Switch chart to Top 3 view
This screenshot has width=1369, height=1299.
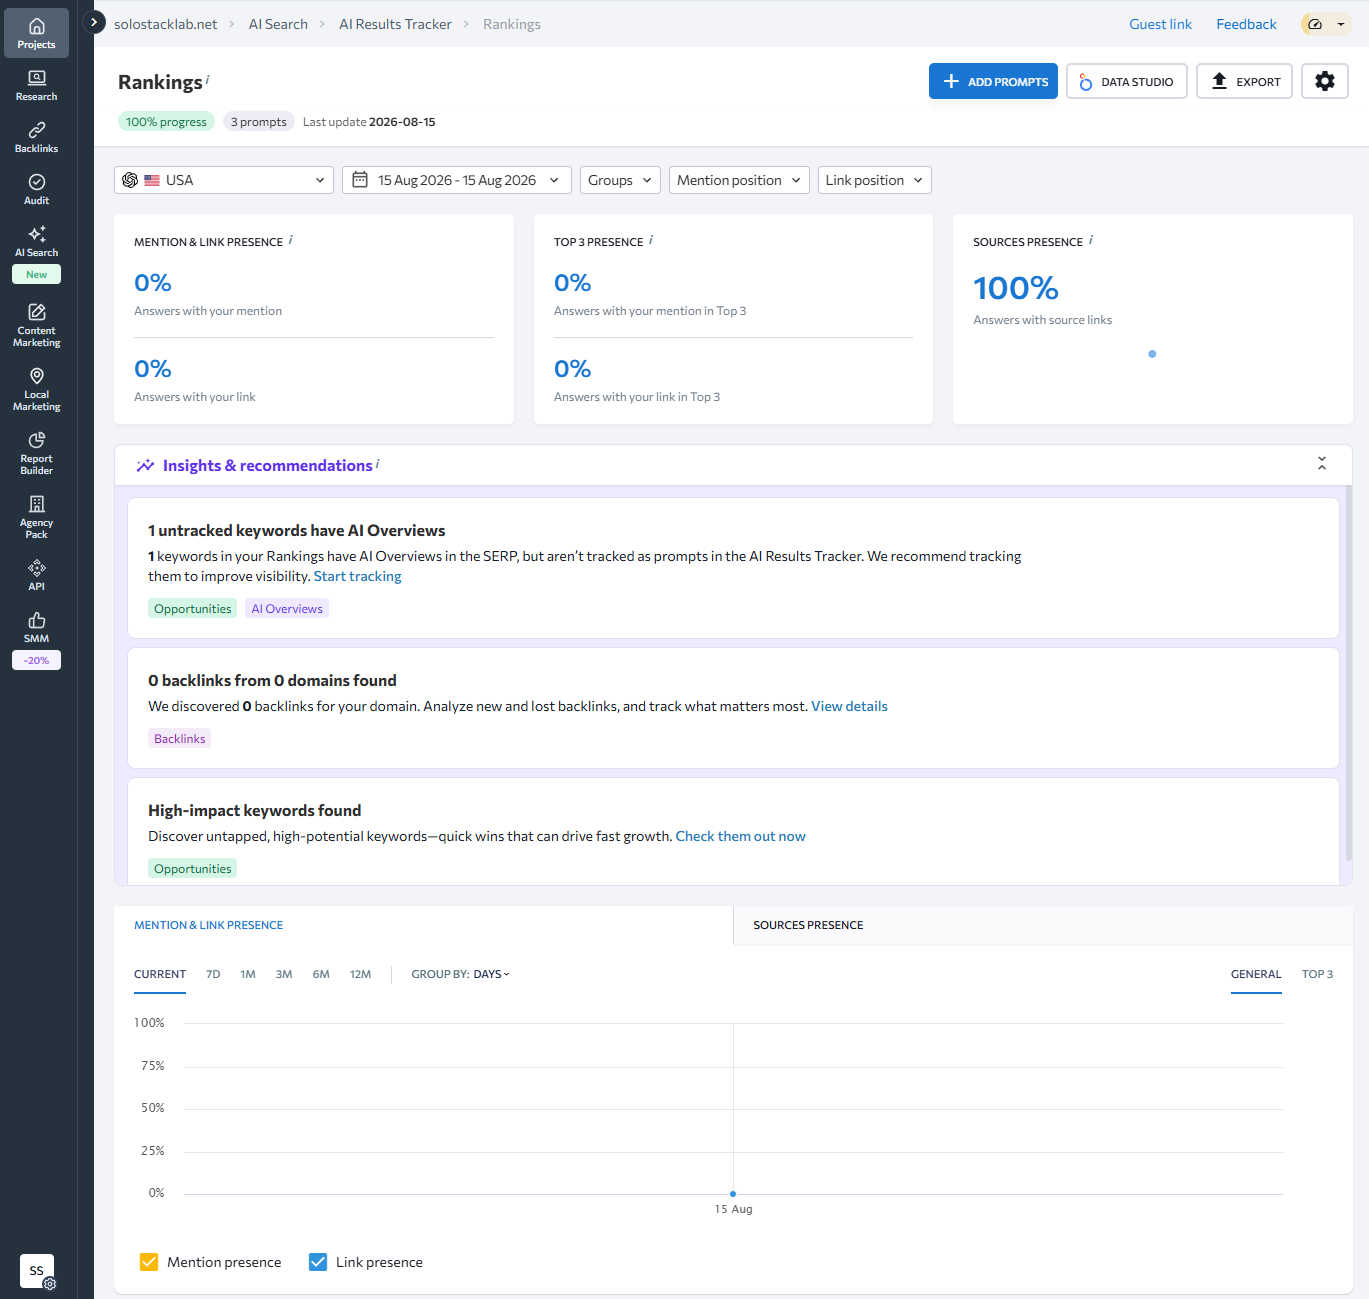1317,974
